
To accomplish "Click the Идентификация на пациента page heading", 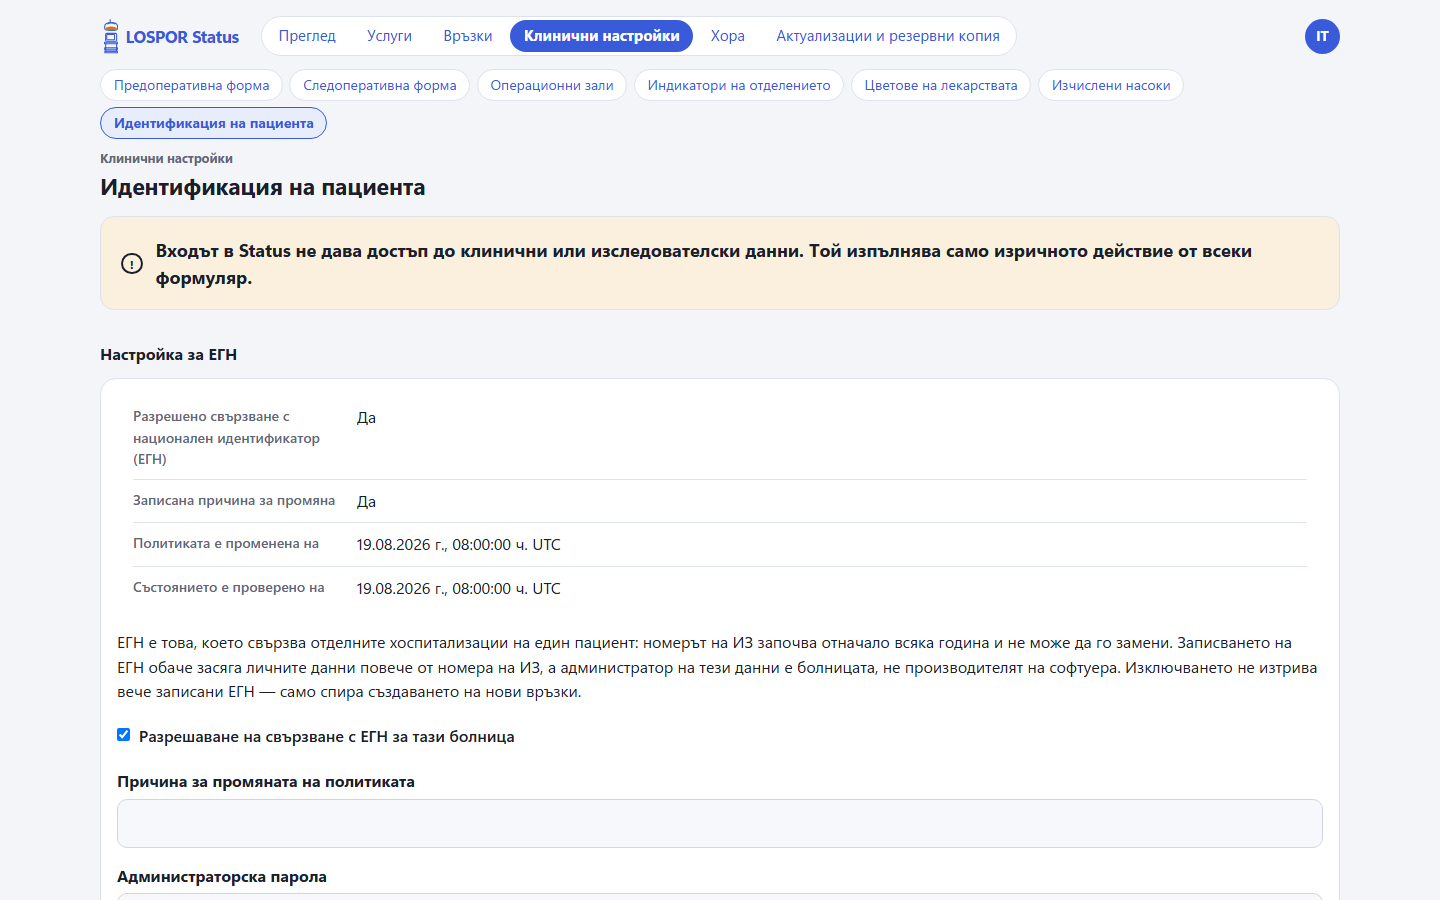I will tap(263, 188).
